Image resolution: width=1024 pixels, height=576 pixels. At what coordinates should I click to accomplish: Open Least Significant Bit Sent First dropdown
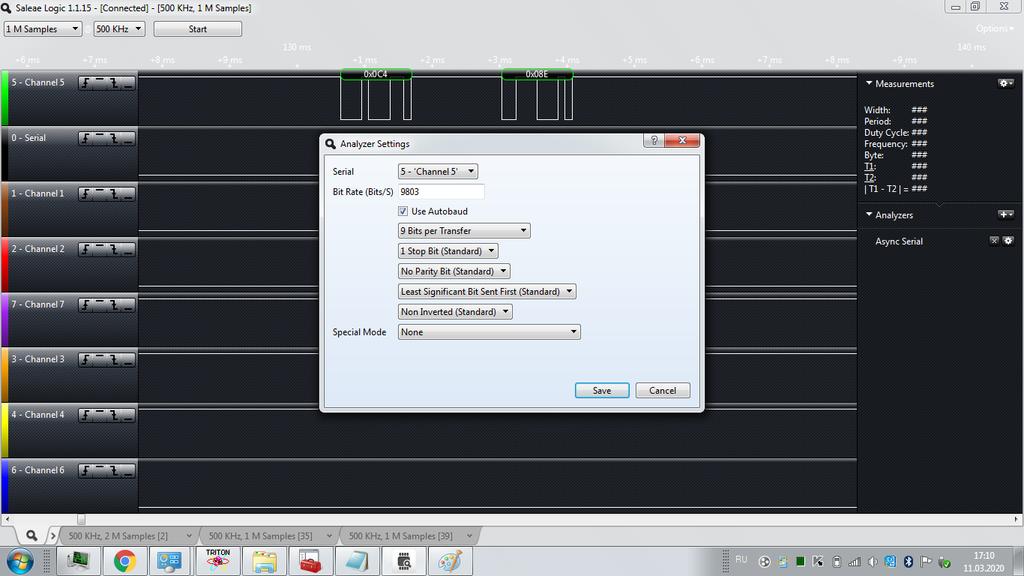coord(487,292)
